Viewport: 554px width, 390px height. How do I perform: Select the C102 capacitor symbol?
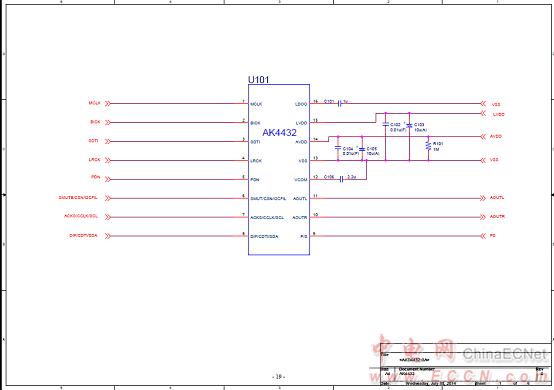pyautogui.click(x=385, y=125)
